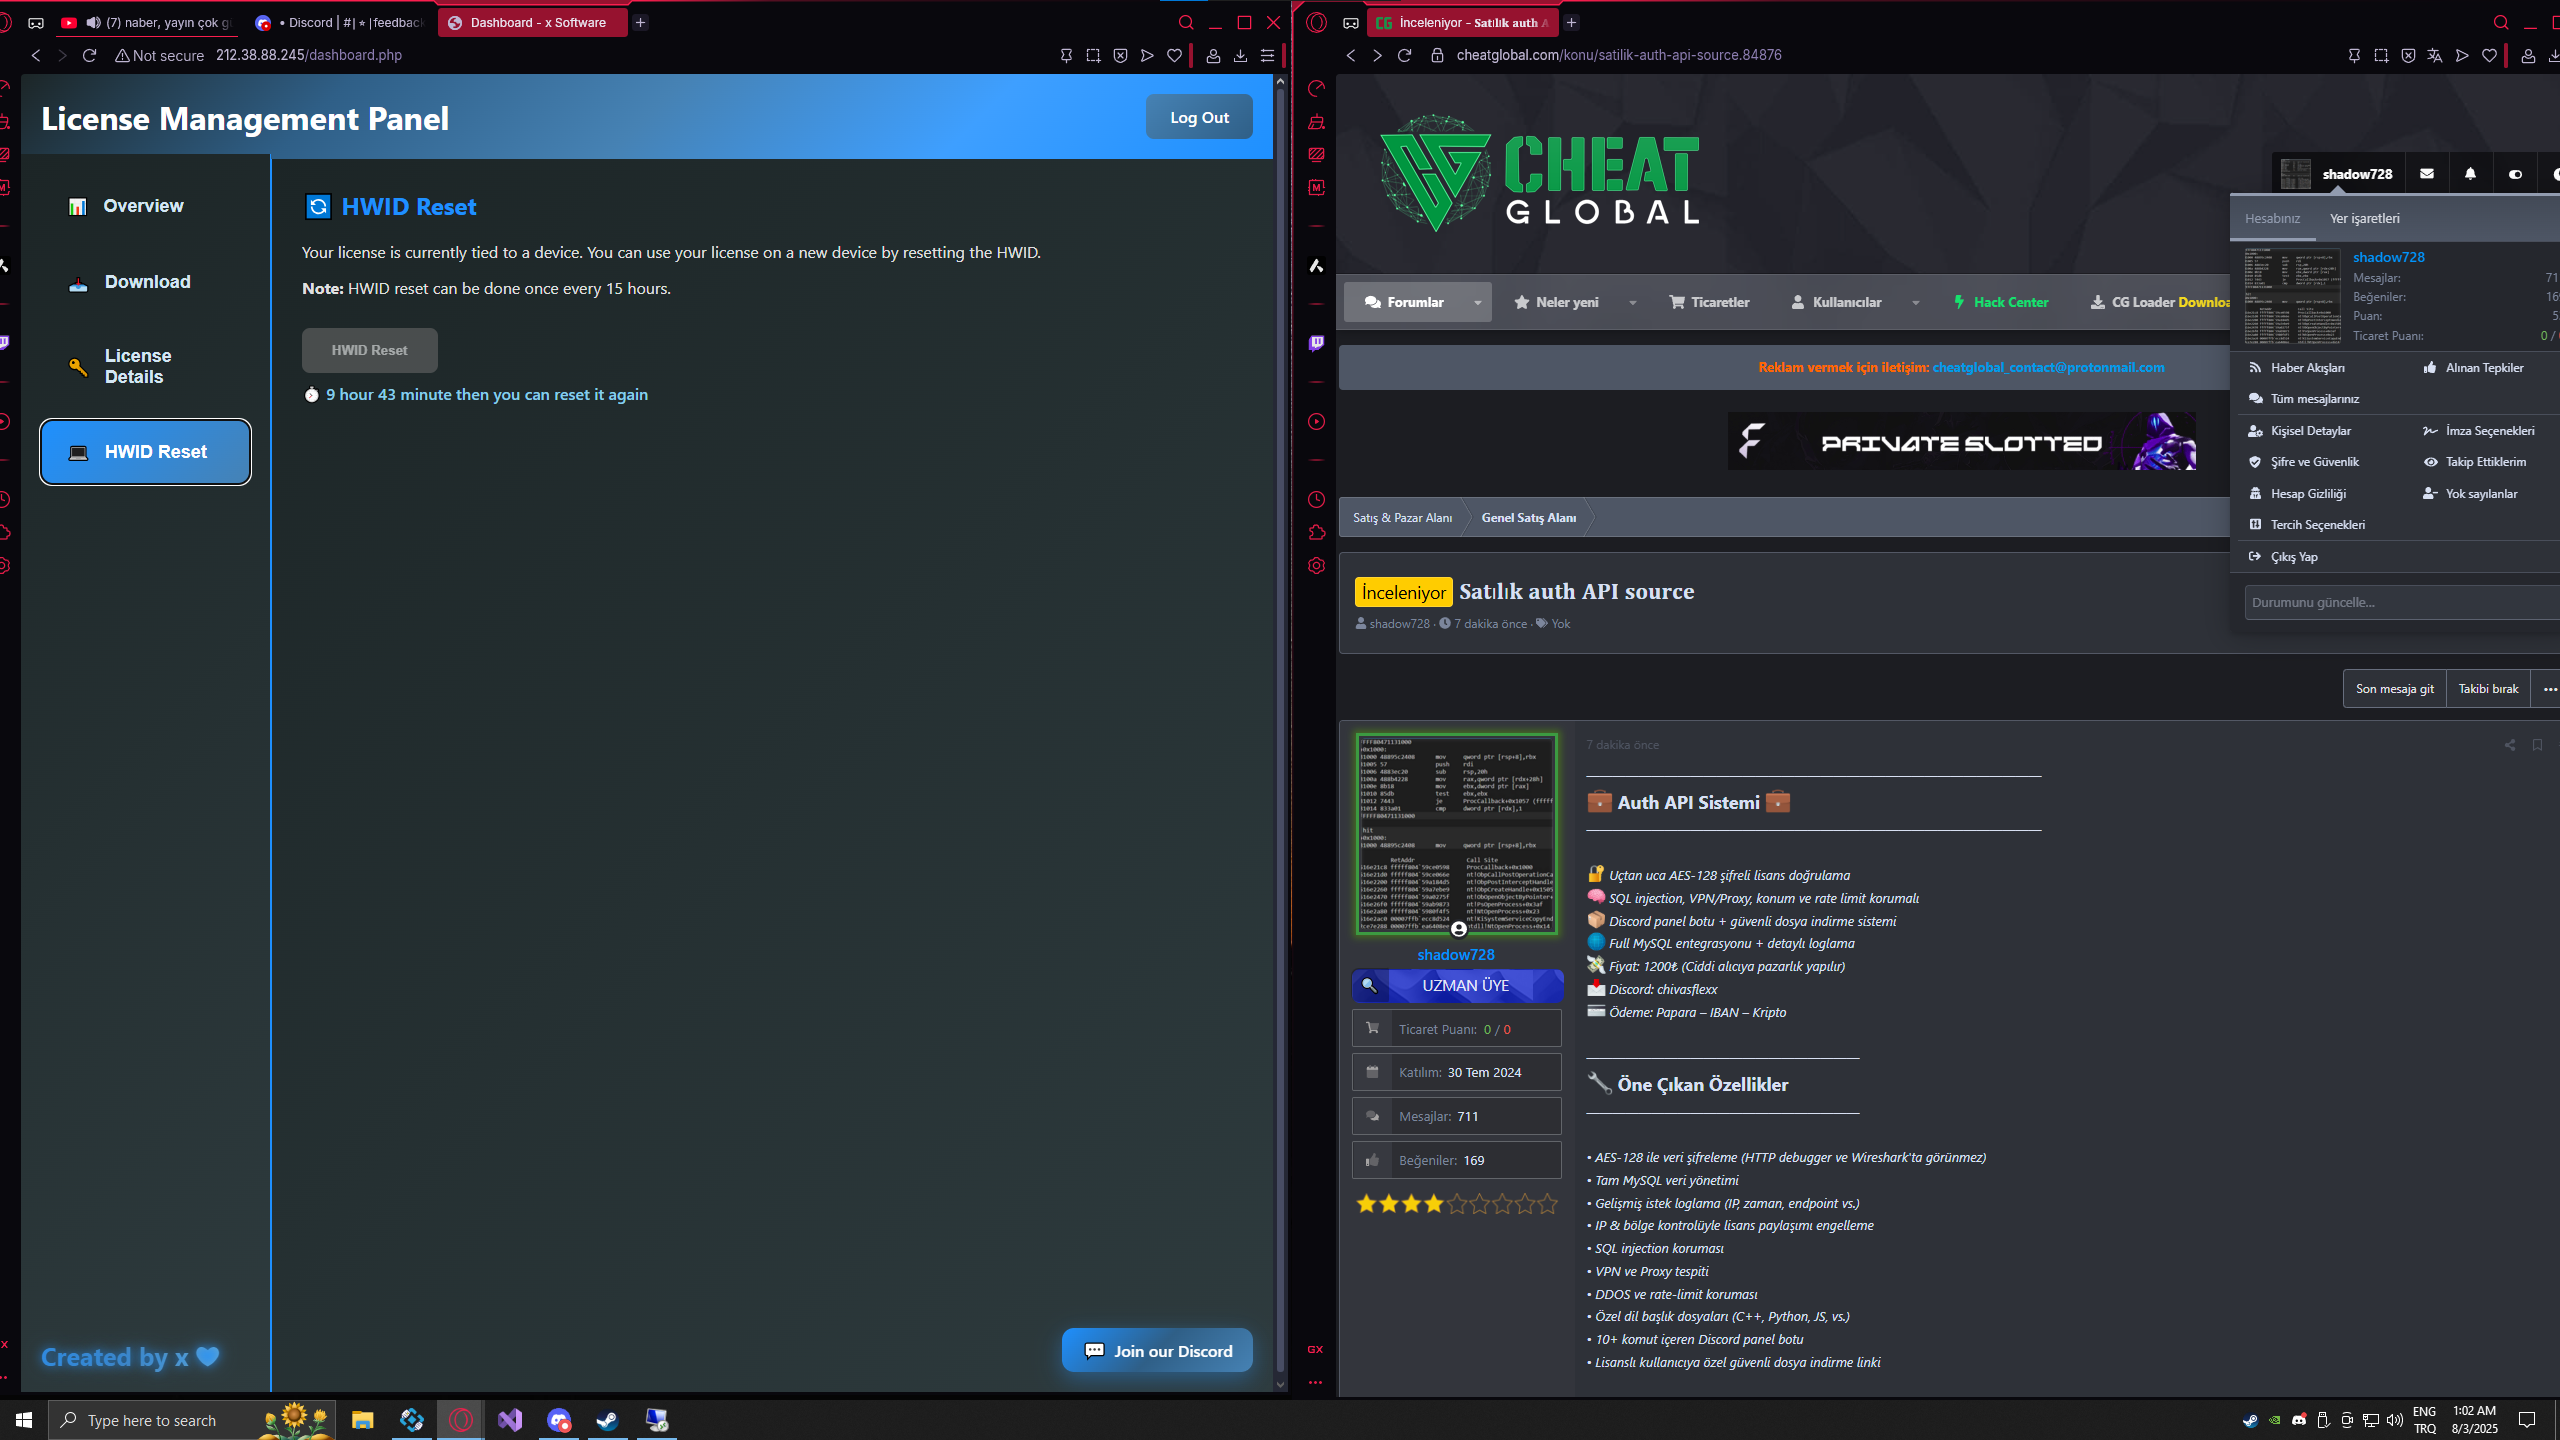Screen dimensions: 2560x1440
Task: Click Join our Discord button
Action: pos(1157,1351)
